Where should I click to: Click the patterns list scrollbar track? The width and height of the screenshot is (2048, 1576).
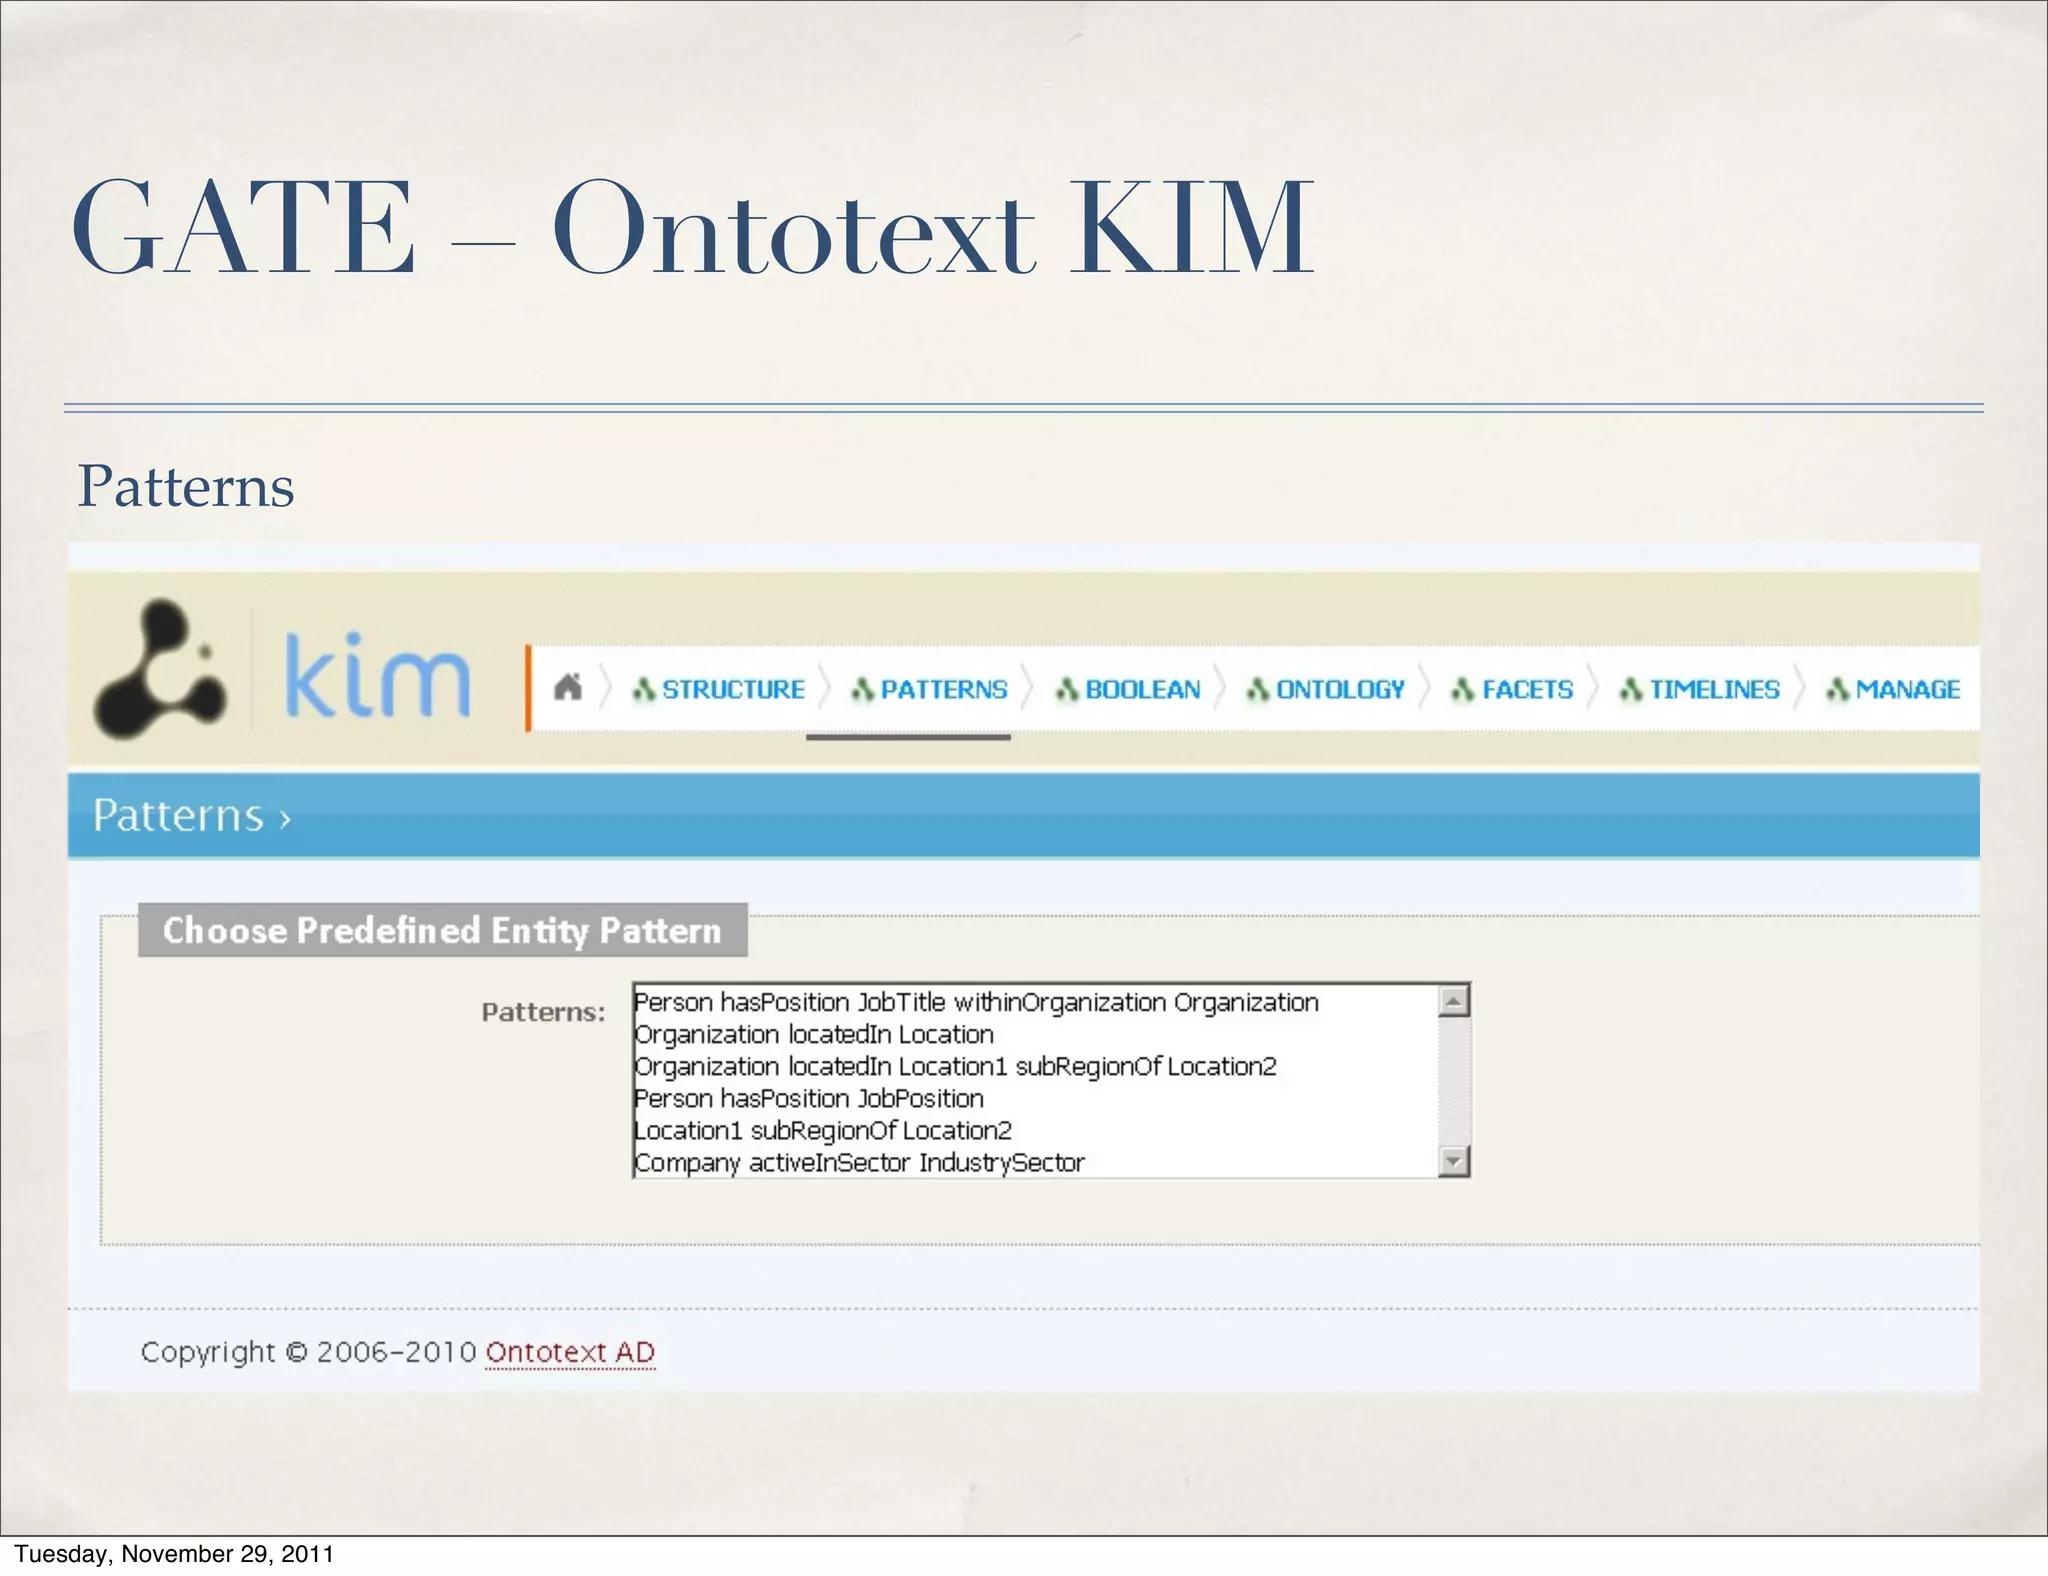(x=1454, y=1082)
